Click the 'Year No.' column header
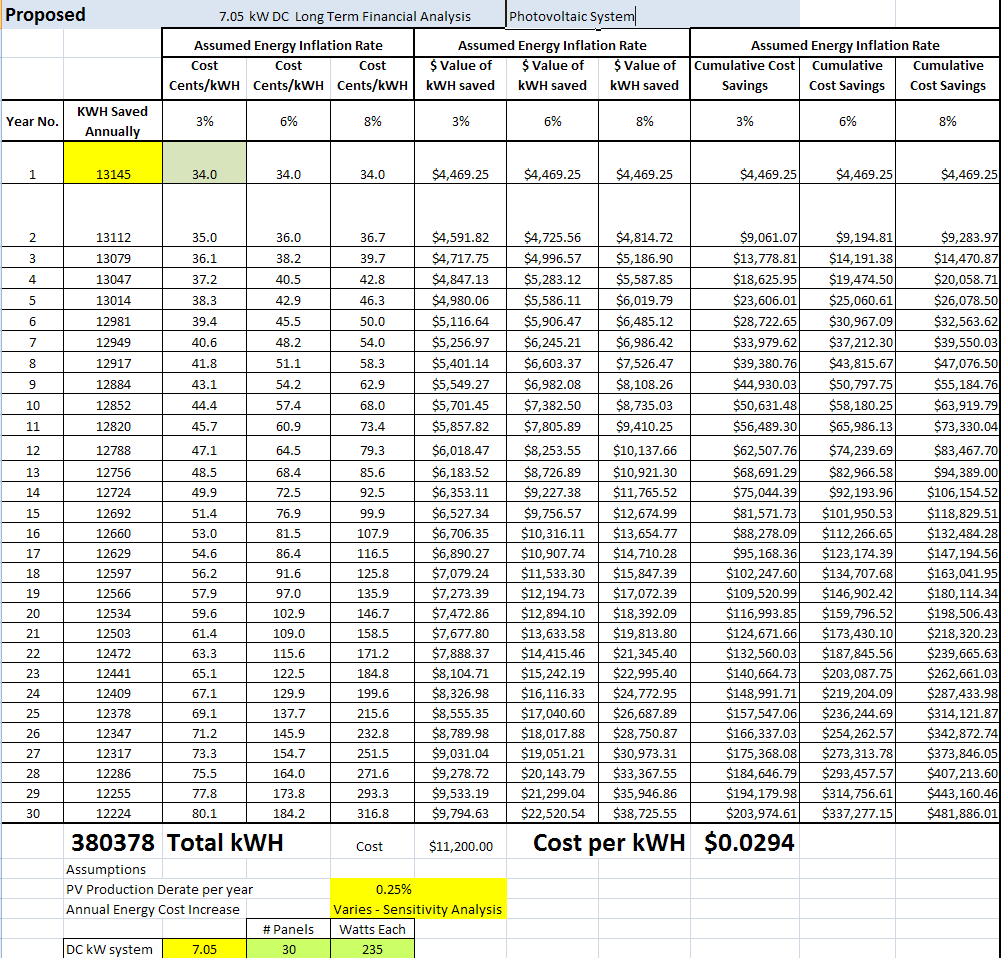The height and width of the screenshot is (958, 1001). point(32,121)
